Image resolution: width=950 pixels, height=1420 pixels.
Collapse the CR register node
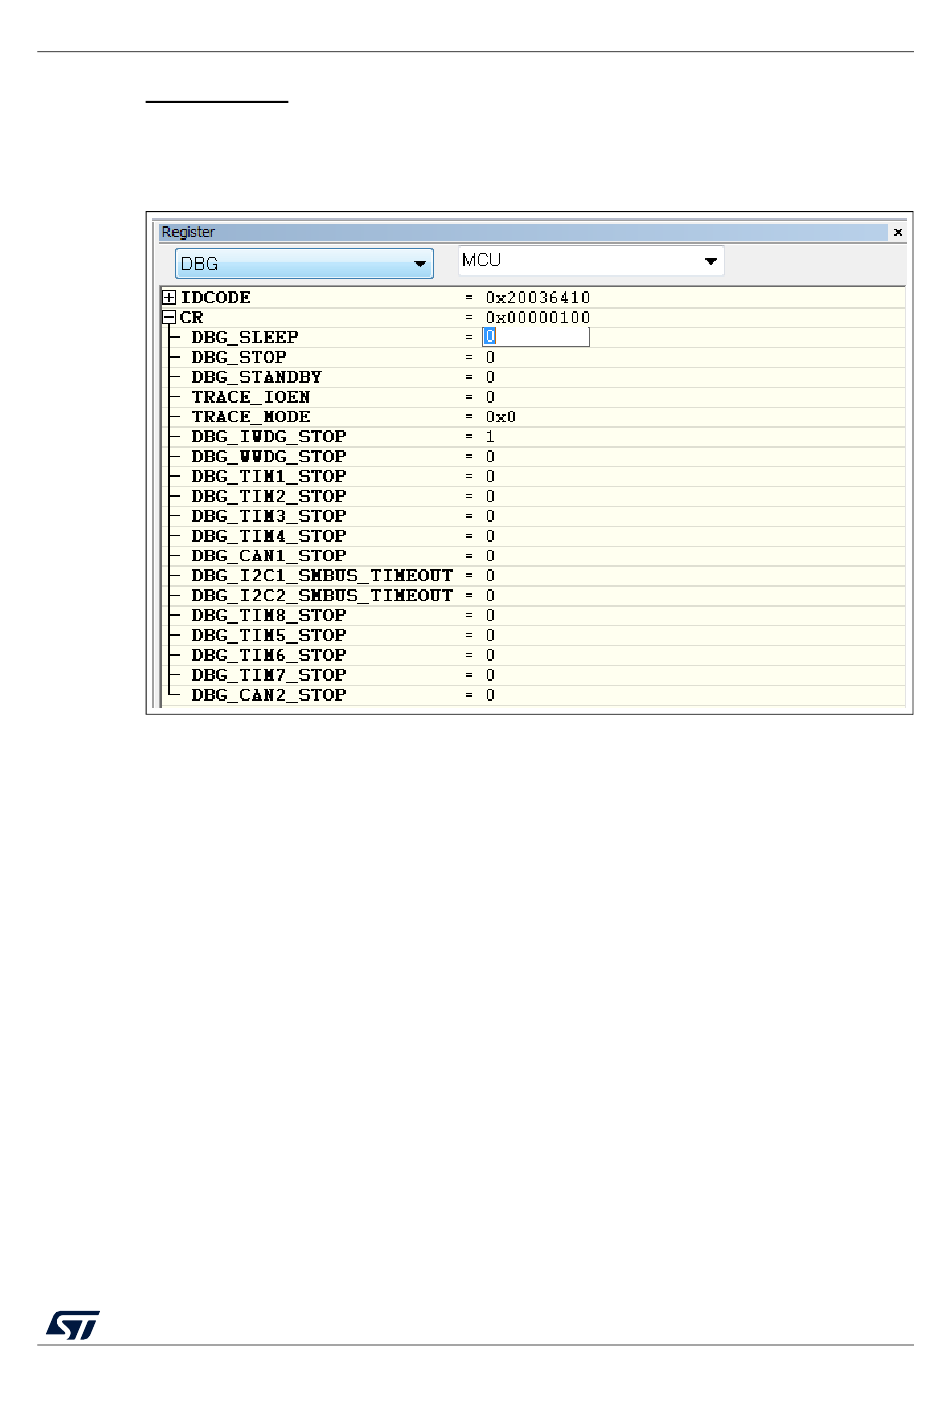169,317
